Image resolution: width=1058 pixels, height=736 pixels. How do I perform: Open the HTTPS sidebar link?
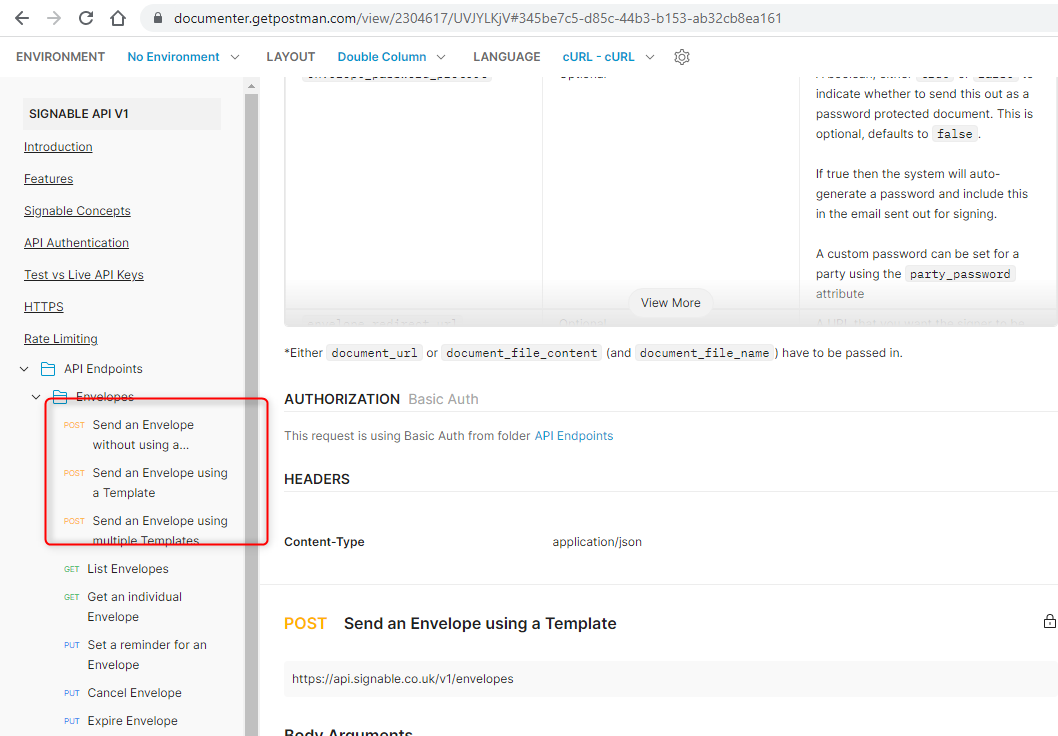click(x=44, y=307)
